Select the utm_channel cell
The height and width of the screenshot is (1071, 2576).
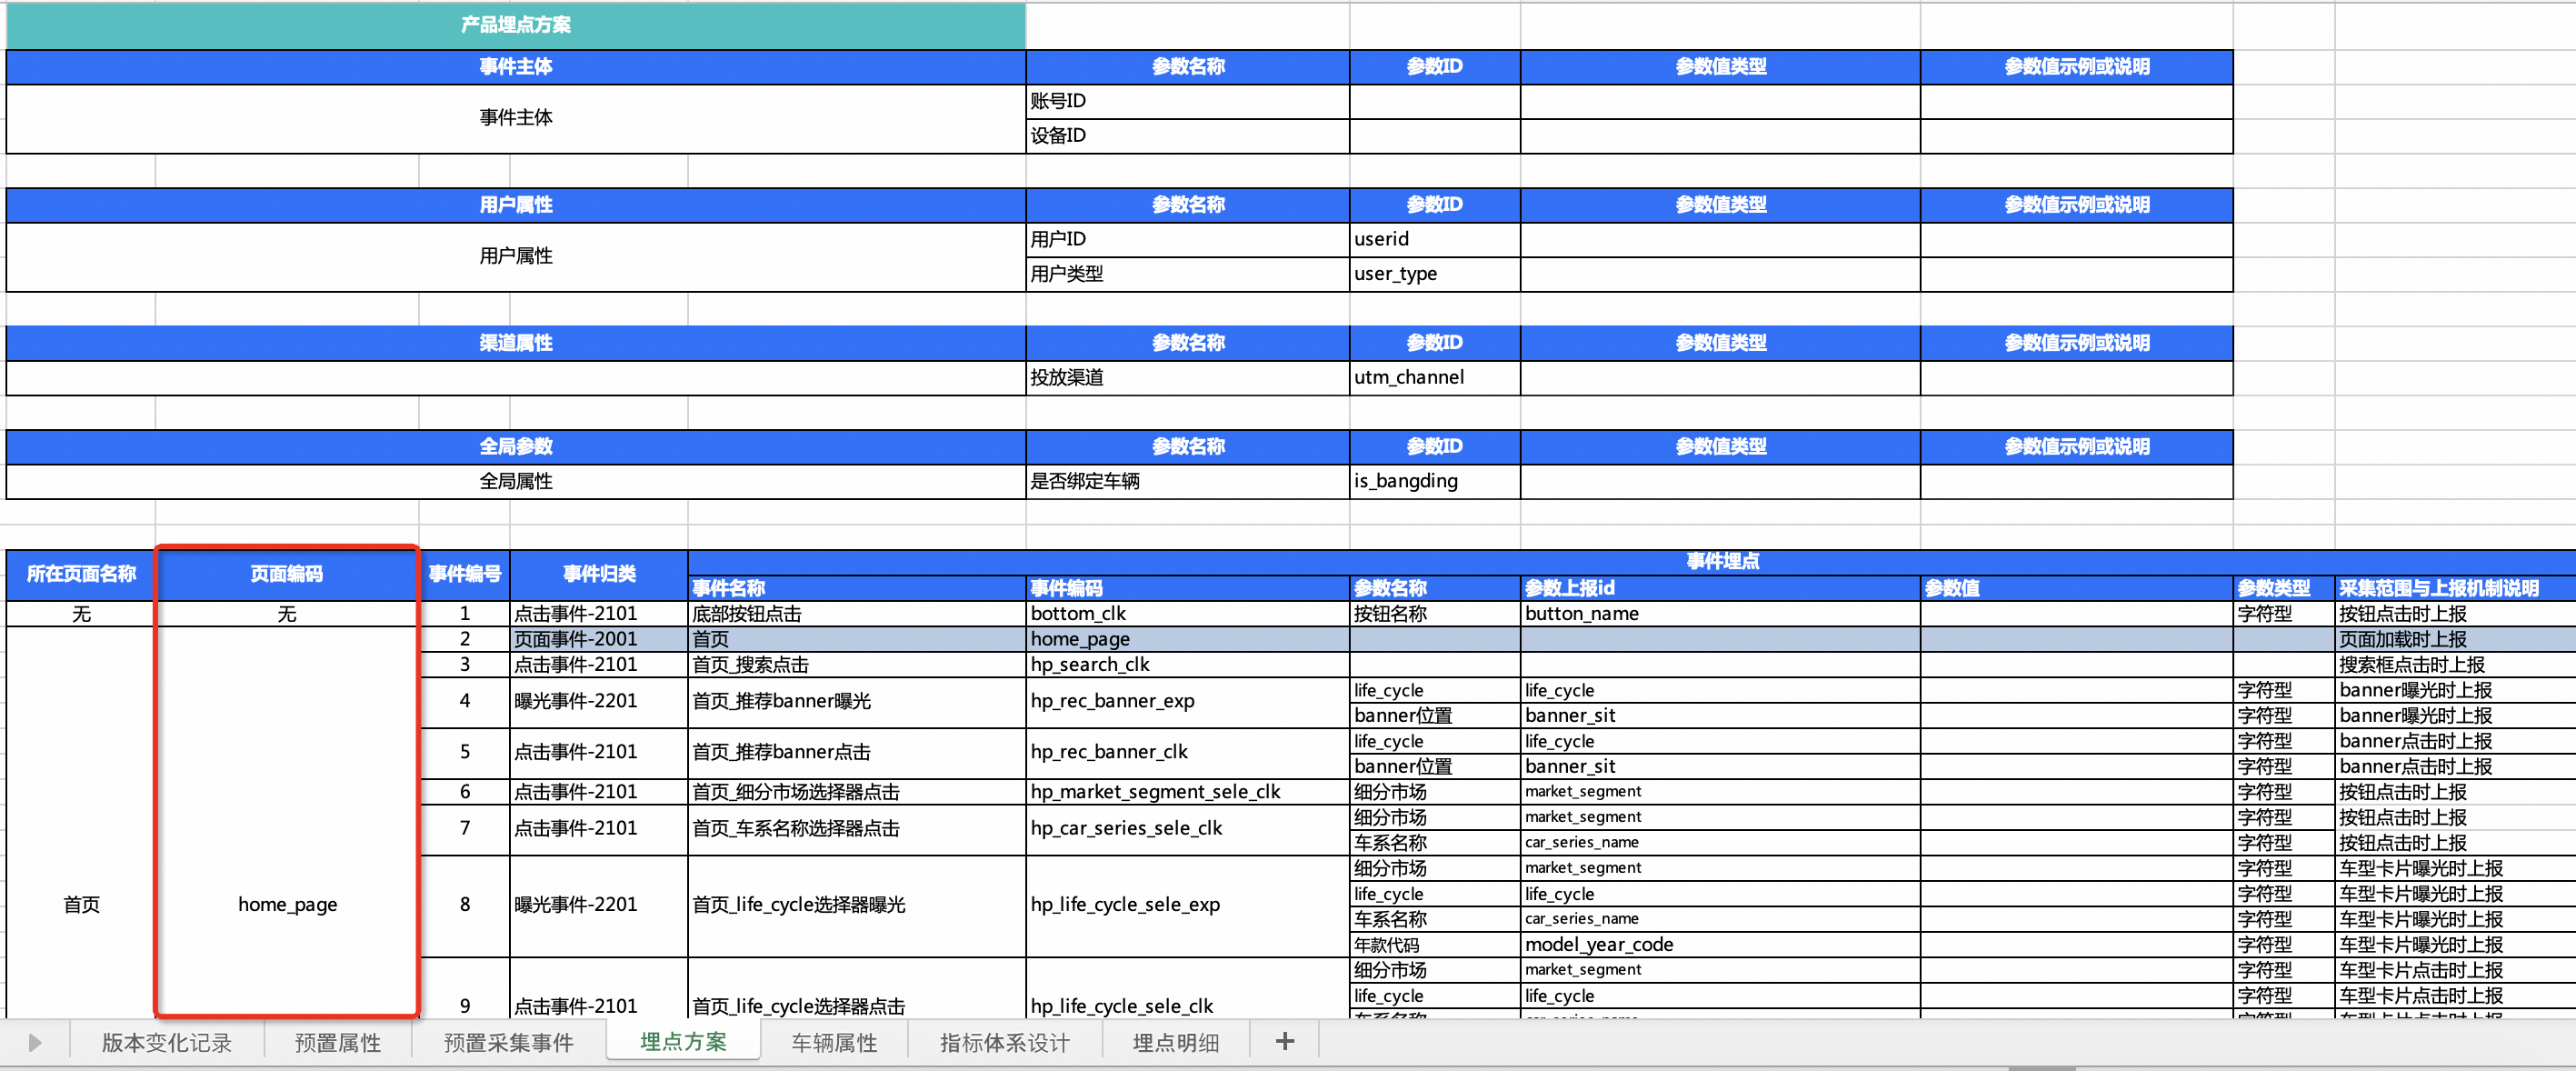[1435, 378]
